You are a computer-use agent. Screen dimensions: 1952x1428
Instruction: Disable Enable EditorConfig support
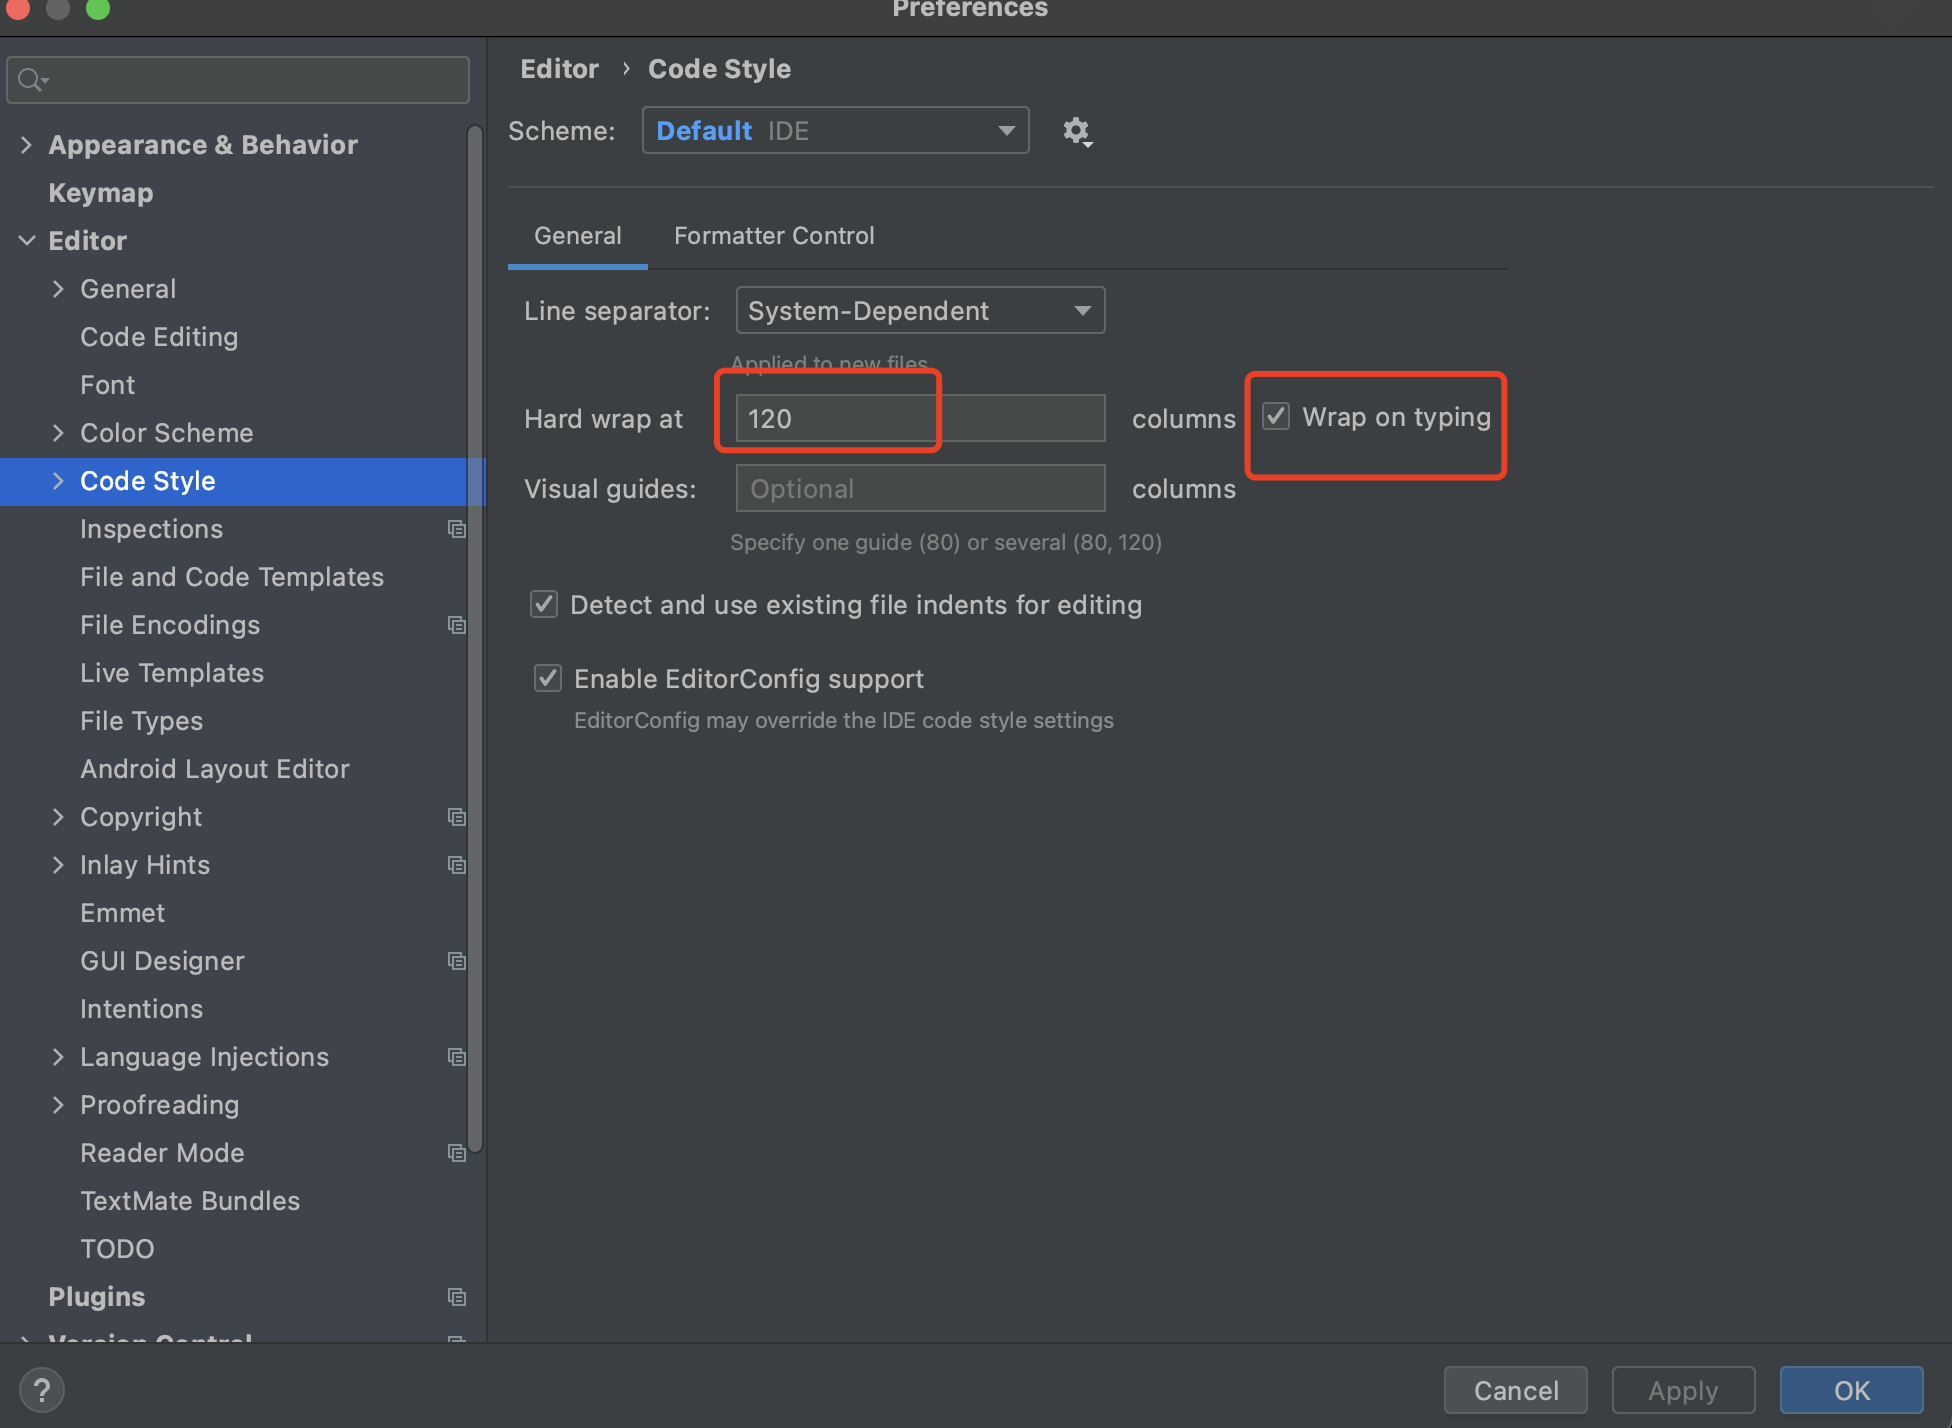tap(547, 678)
